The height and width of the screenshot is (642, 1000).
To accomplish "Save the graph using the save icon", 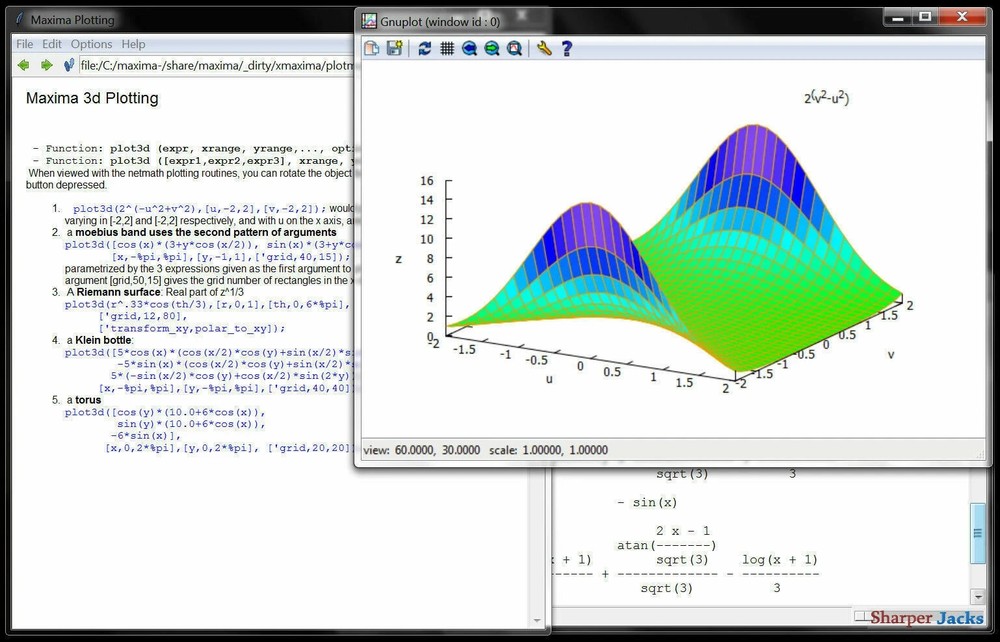I will pos(392,48).
